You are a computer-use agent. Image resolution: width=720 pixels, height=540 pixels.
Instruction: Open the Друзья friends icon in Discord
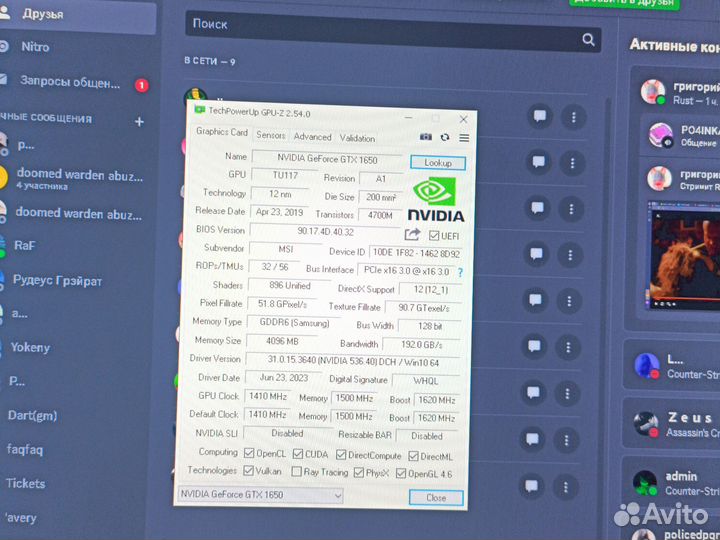(5, 12)
